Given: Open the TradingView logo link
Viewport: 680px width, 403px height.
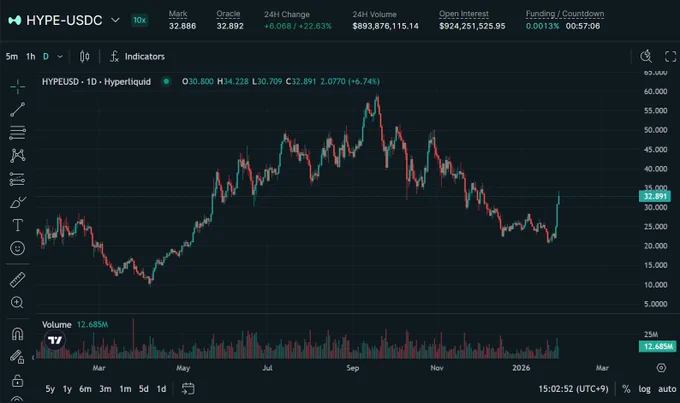Looking at the screenshot, I should pos(55,340).
